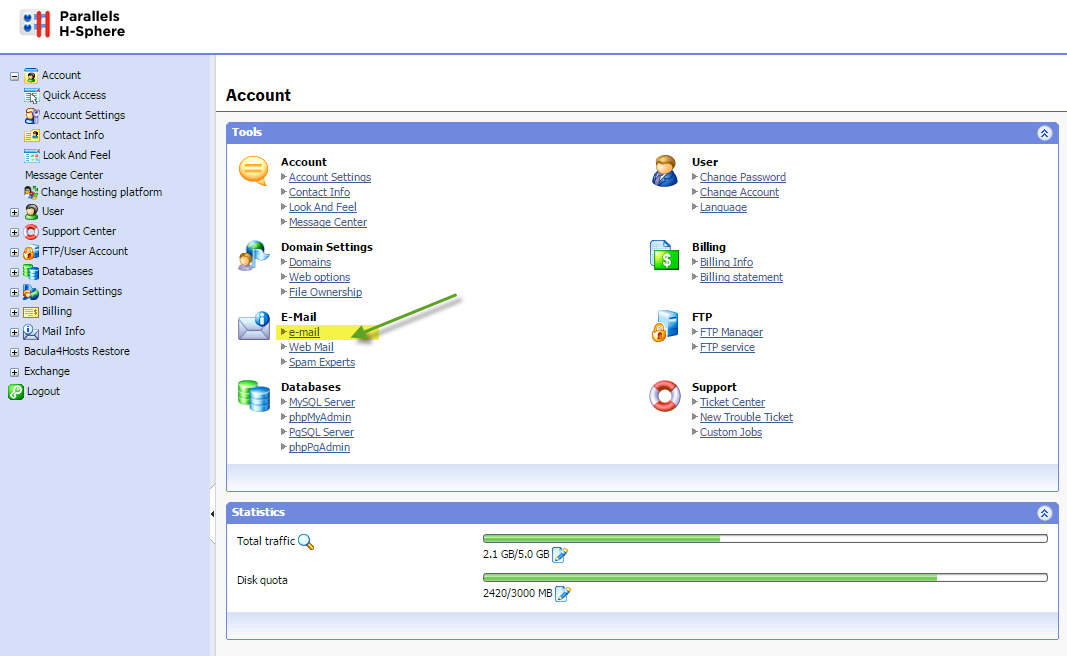Open the File Ownership link
The image size is (1067, 656).
click(325, 292)
